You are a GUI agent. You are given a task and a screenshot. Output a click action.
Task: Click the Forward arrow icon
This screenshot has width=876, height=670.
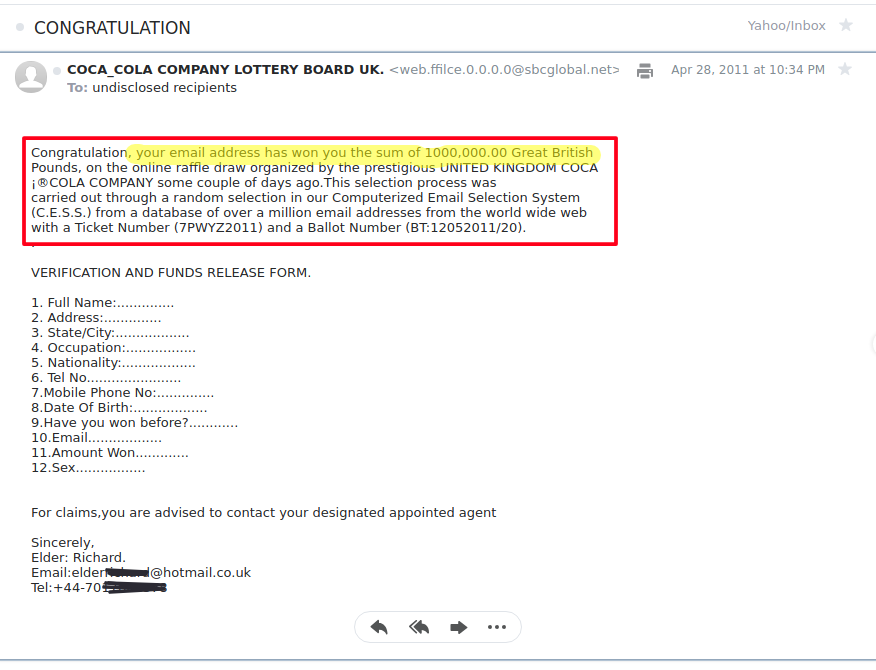pos(458,627)
